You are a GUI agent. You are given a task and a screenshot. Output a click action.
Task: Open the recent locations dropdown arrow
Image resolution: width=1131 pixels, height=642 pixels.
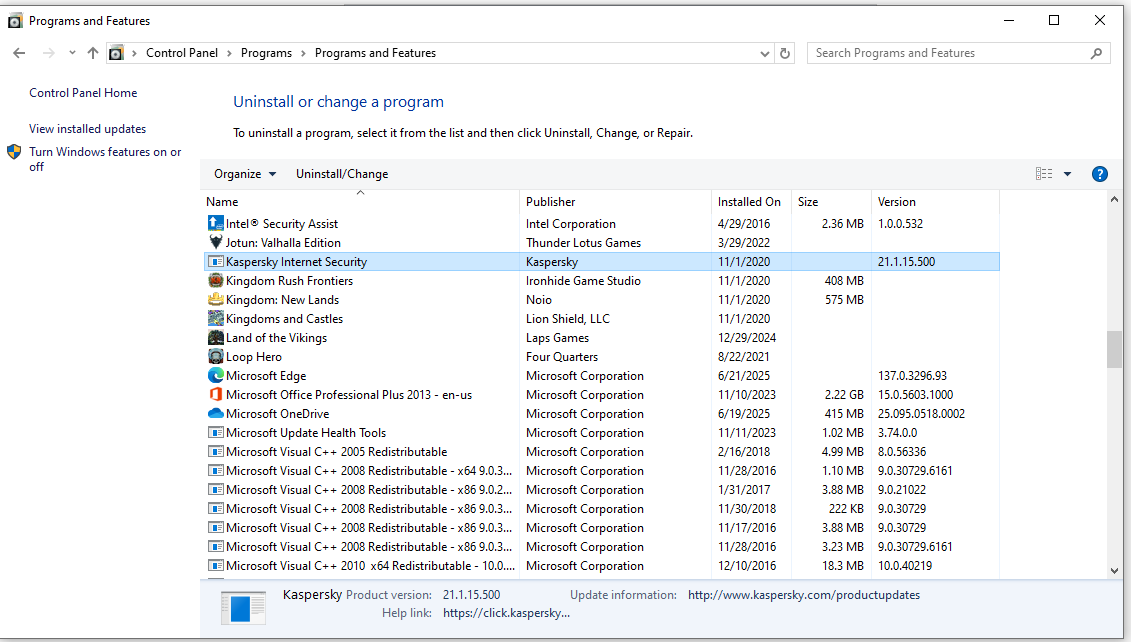click(x=72, y=53)
